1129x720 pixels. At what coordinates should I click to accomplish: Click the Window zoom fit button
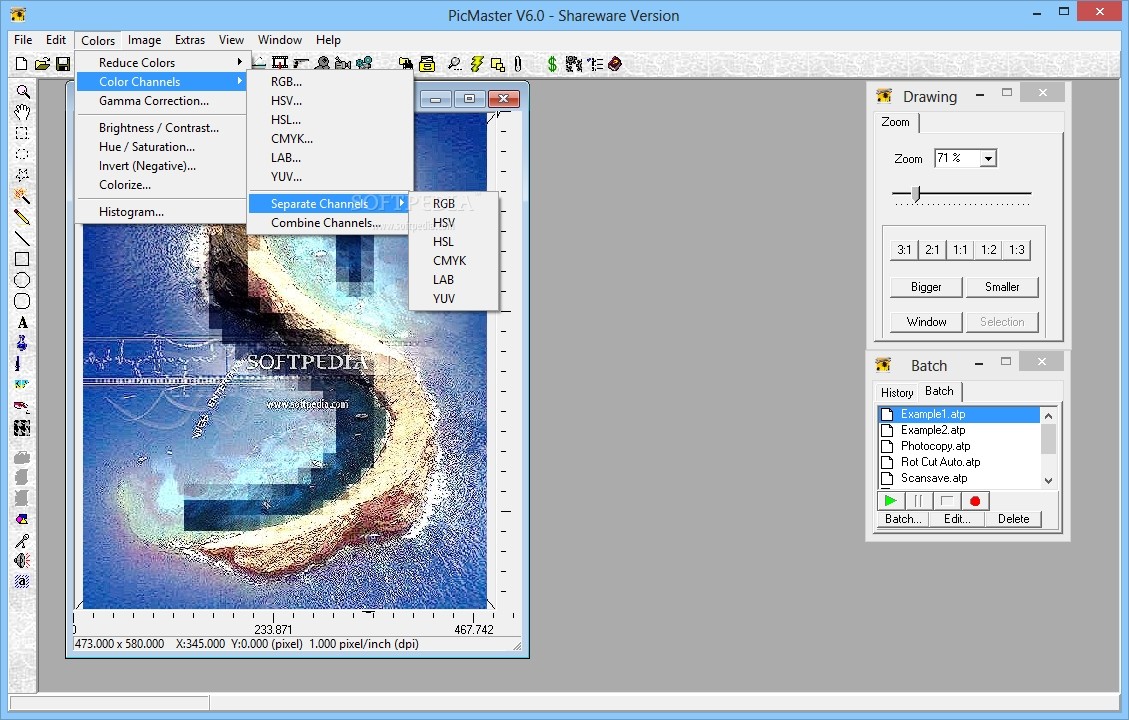pyautogui.click(x=926, y=322)
